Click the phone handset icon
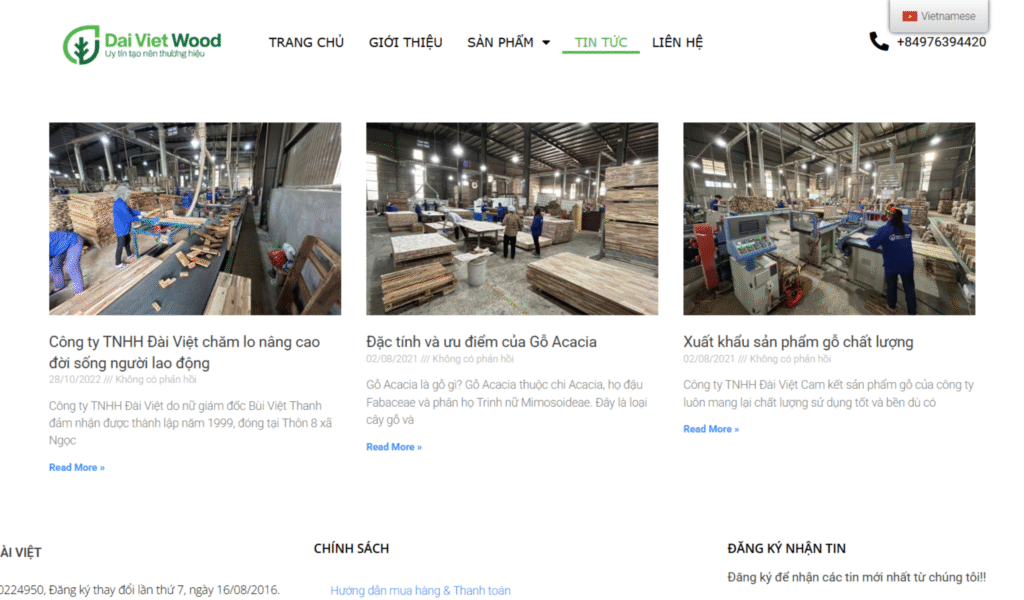The height and width of the screenshot is (600, 1024). point(878,42)
